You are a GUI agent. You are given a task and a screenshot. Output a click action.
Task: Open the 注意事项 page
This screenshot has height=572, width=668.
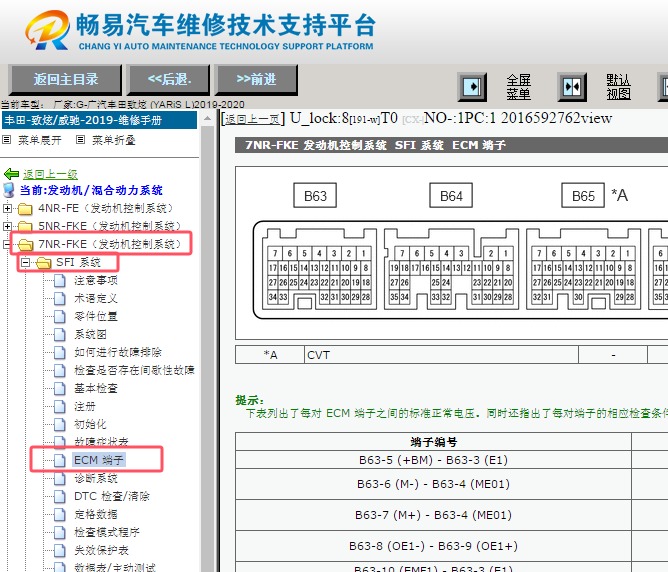coord(96,280)
